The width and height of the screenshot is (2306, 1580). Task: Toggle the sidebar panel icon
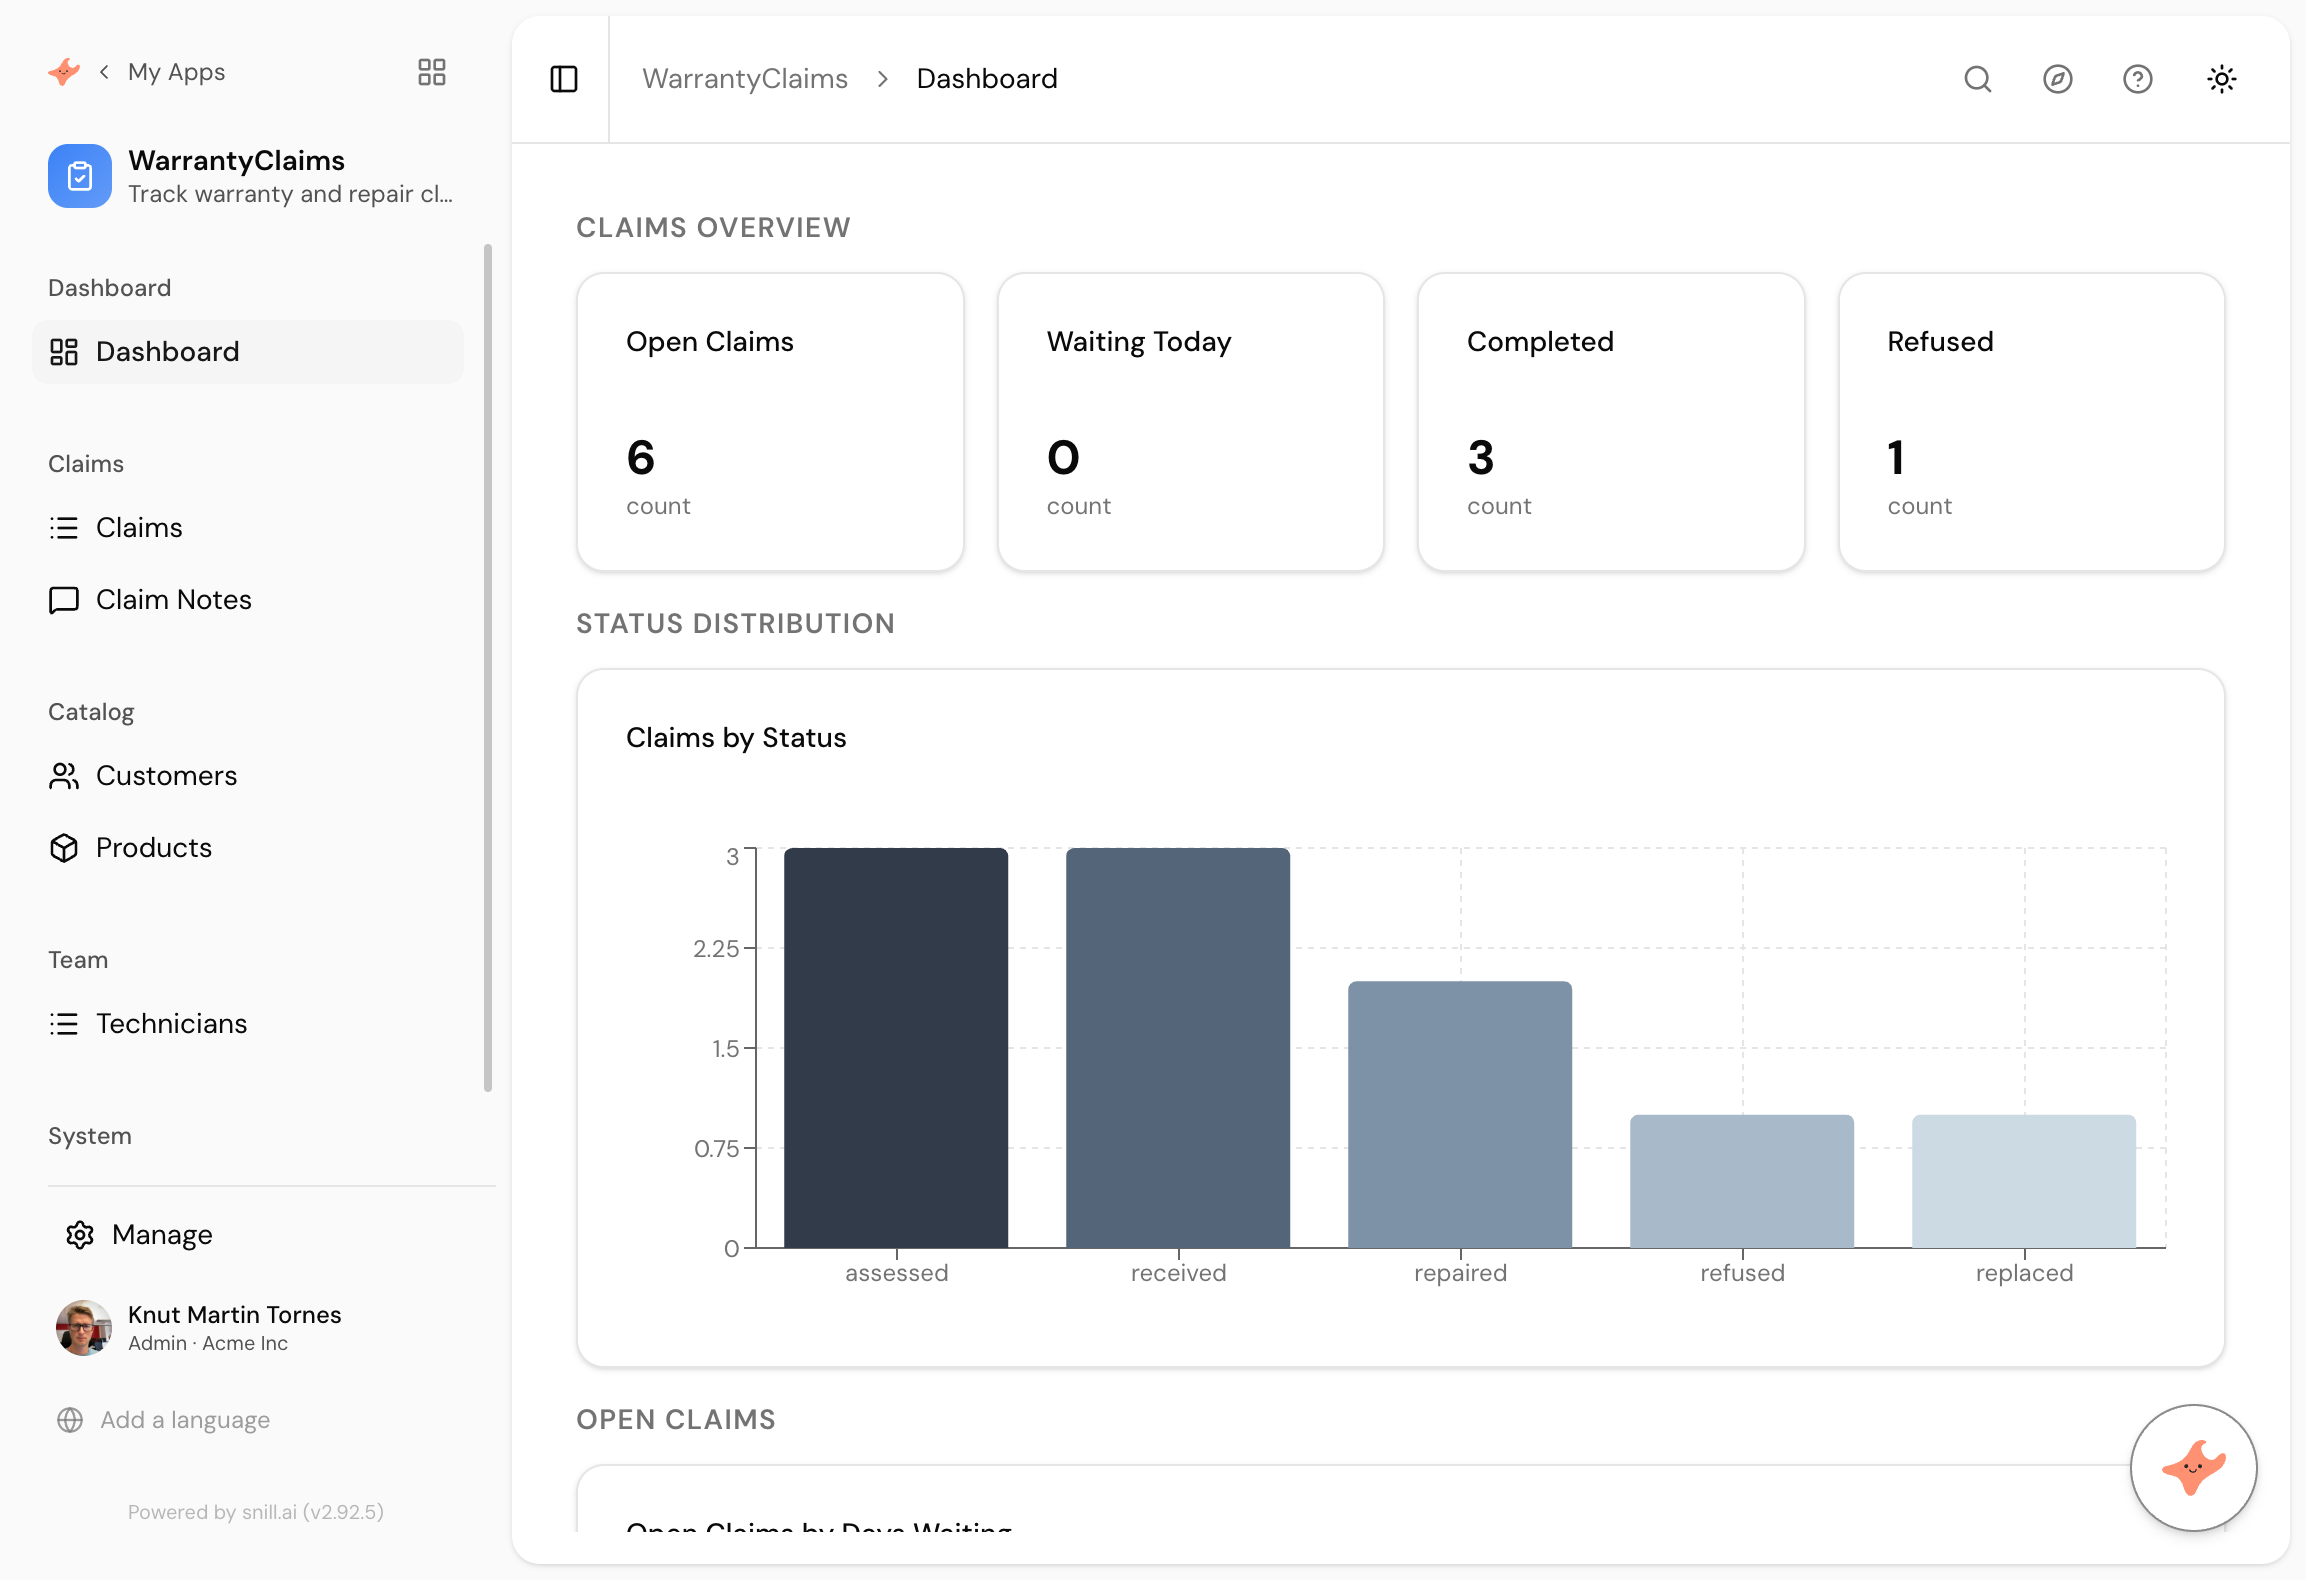click(x=564, y=79)
